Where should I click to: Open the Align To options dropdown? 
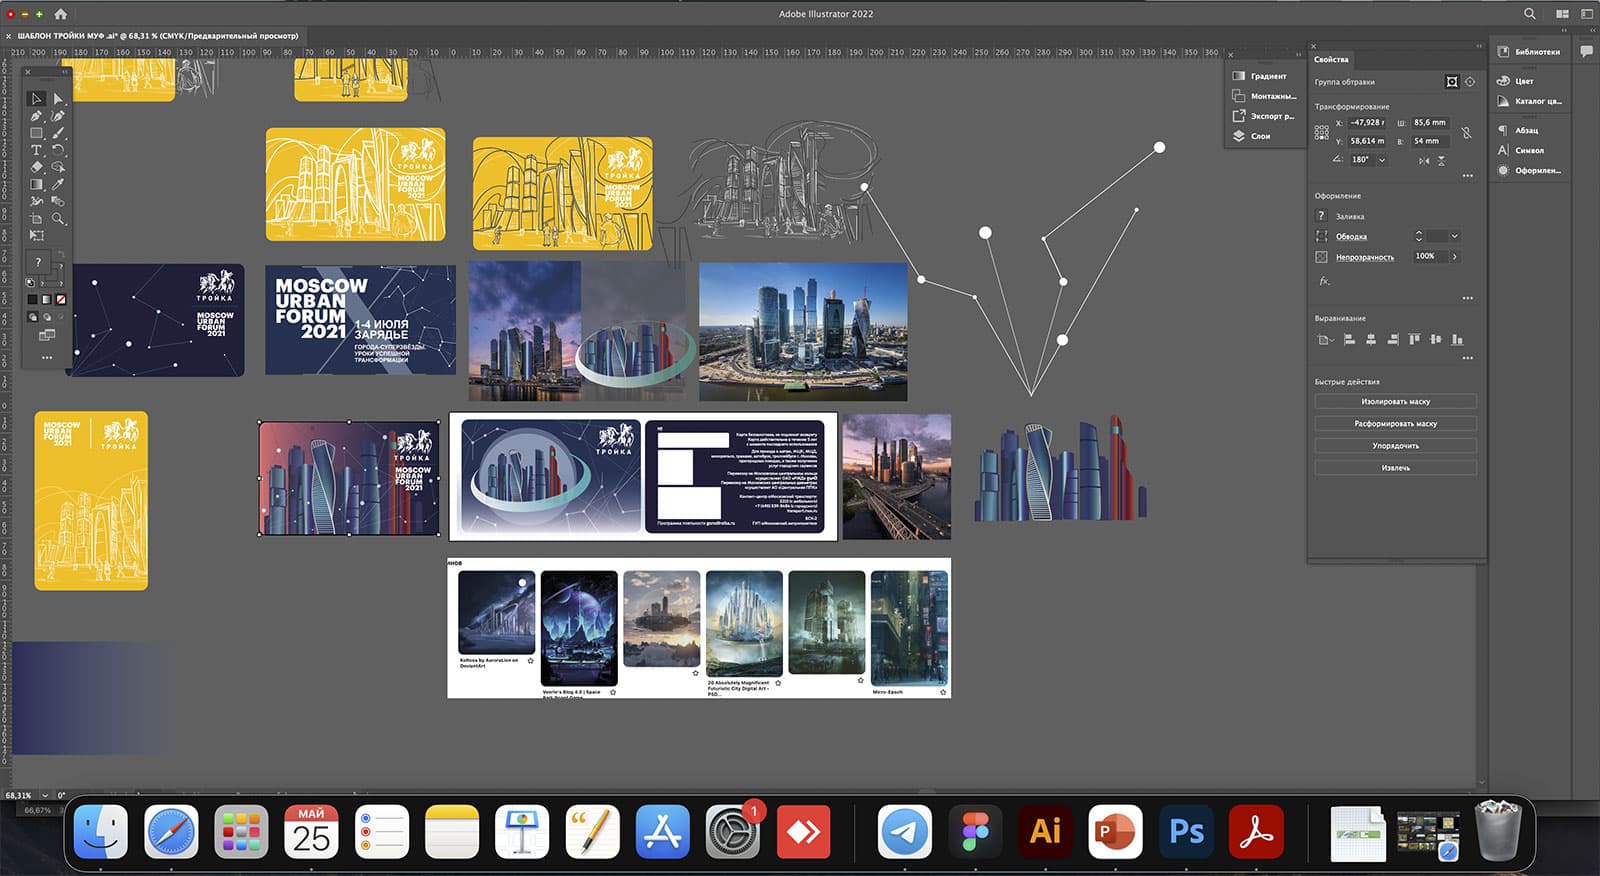click(1325, 340)
